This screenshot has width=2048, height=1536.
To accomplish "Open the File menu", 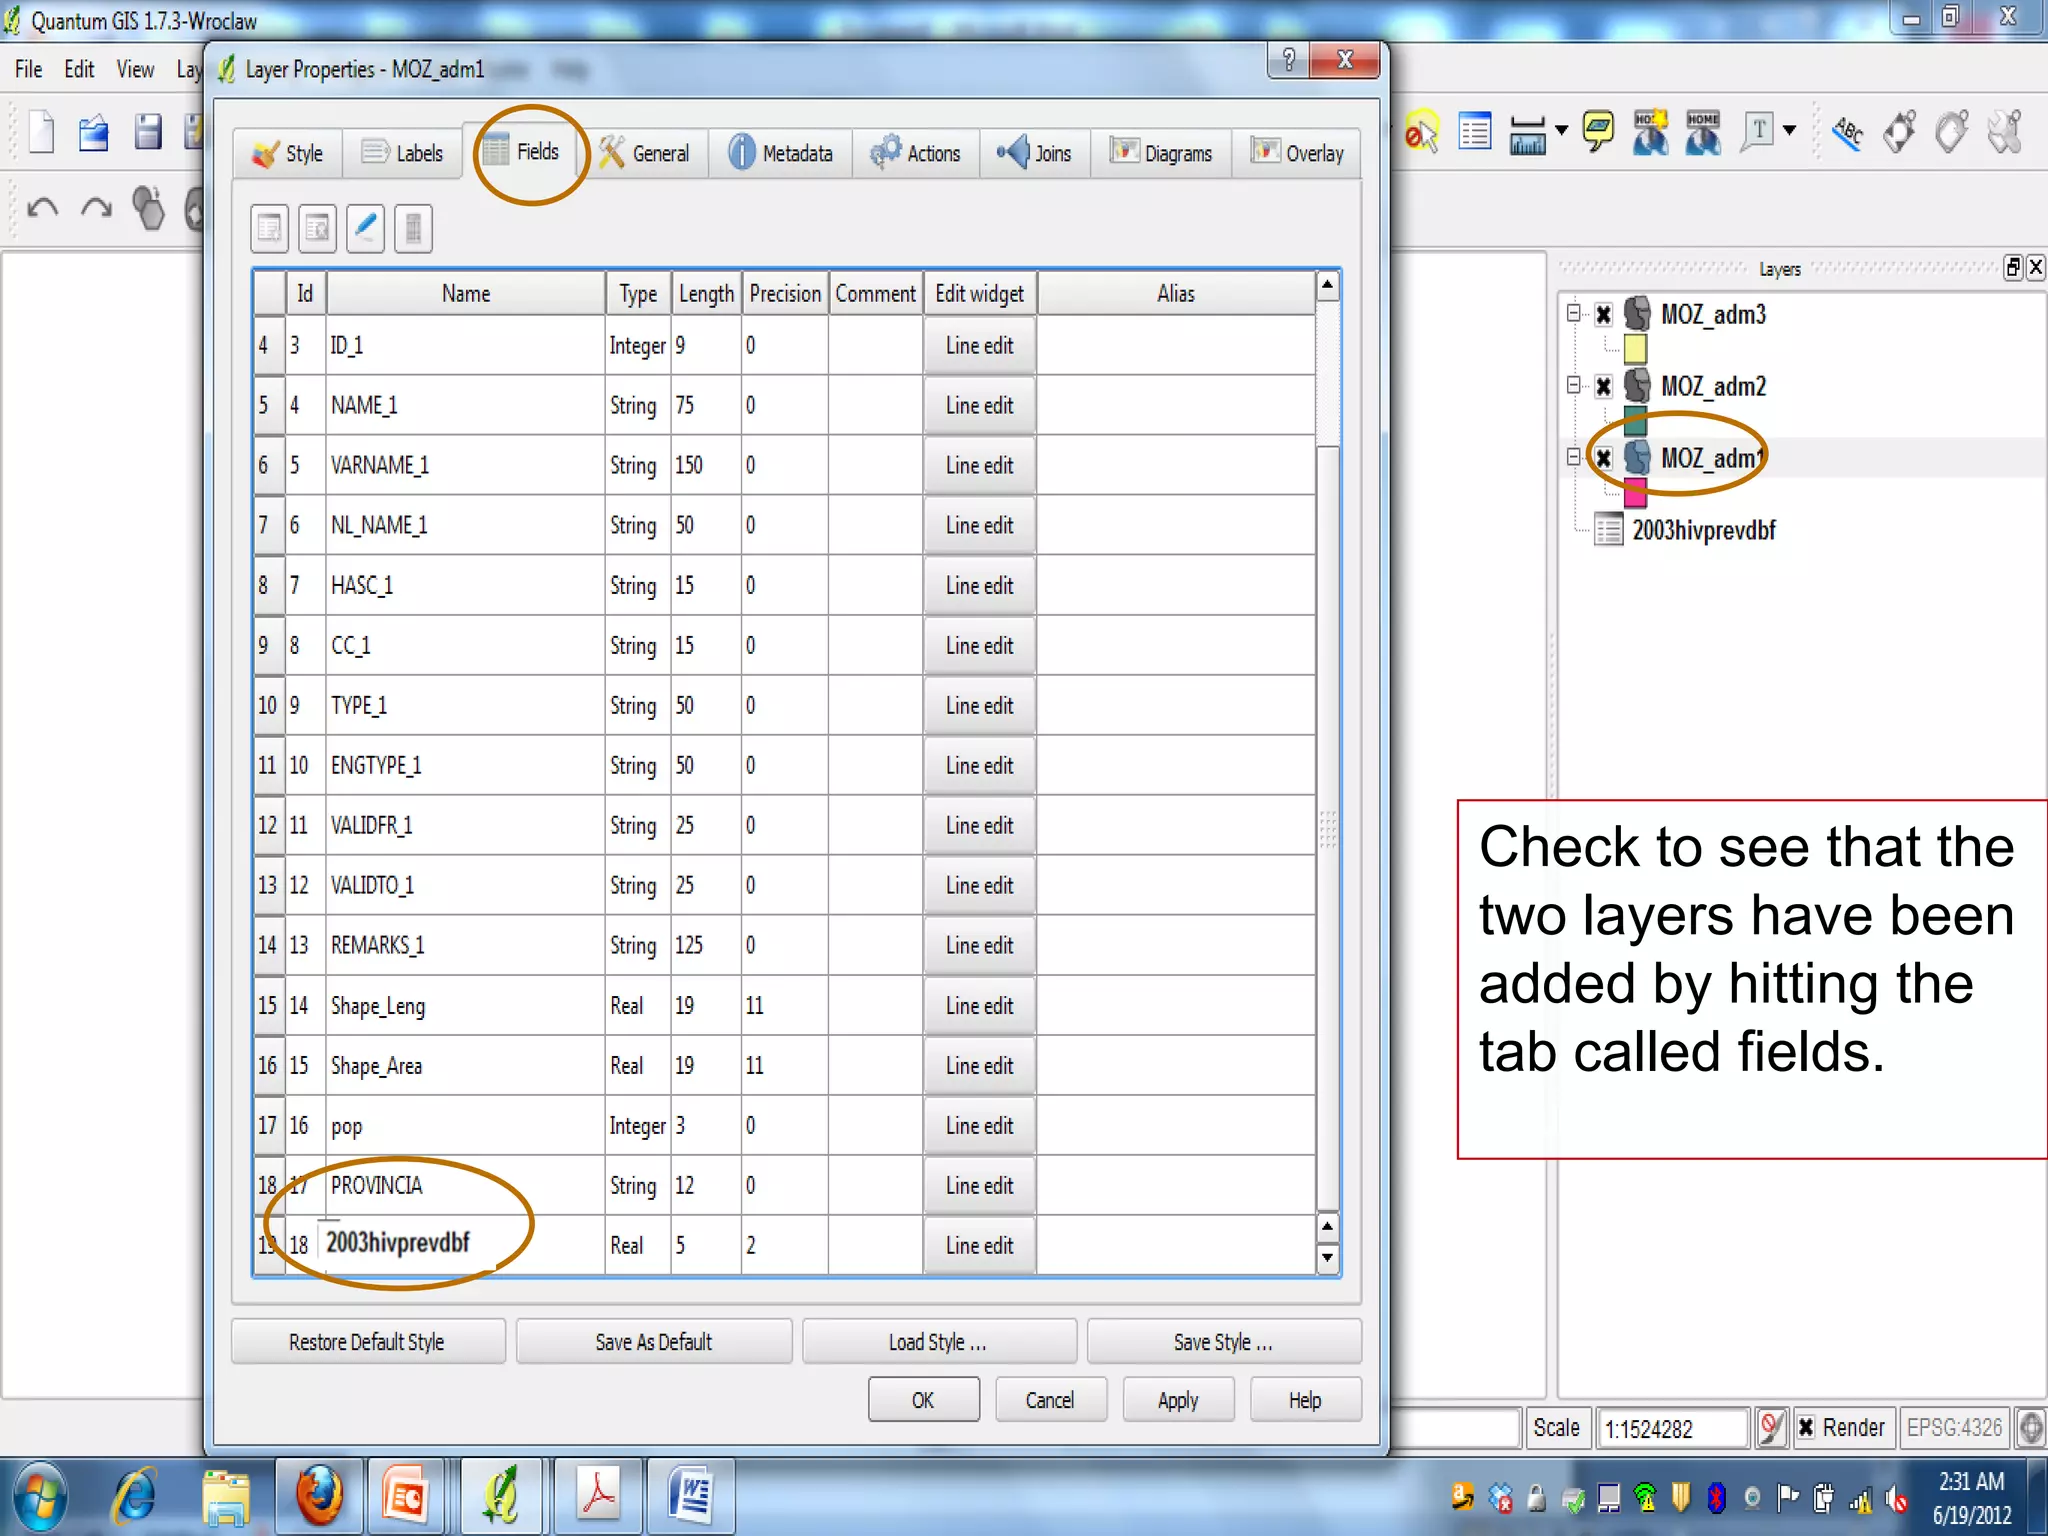I will (x=29, y=69).
